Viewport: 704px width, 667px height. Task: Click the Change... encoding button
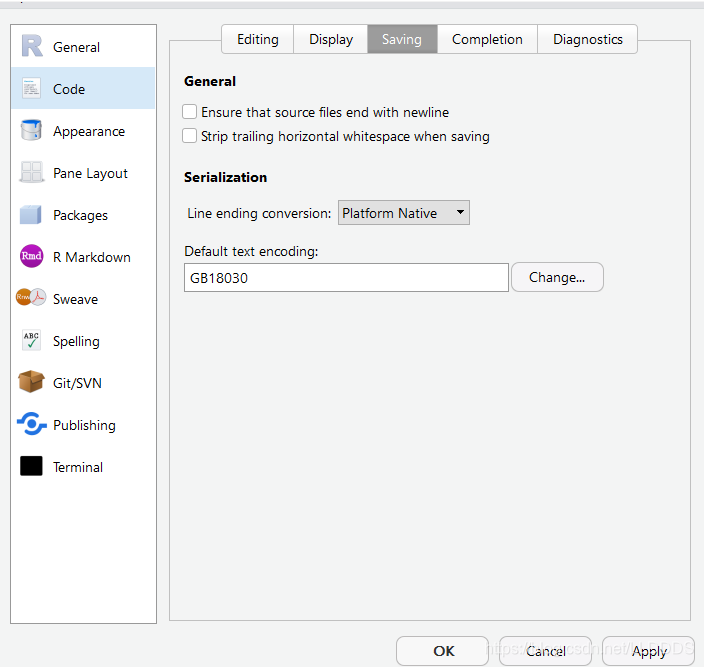(557, 277)
